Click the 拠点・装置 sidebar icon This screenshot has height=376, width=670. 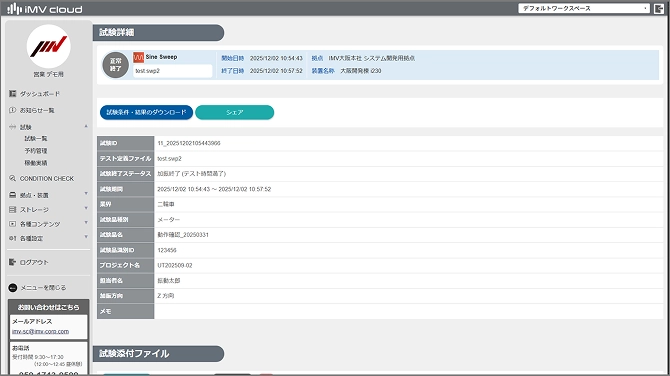click(x=12, y=195)
